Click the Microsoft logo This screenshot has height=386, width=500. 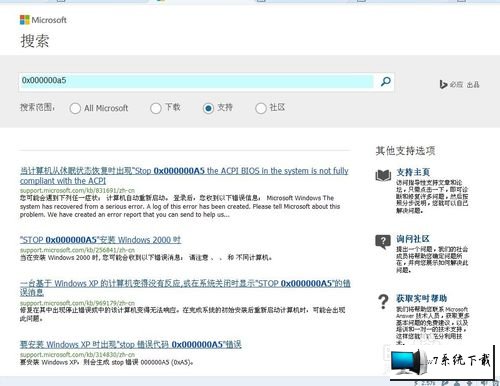[x=43, y=20]
